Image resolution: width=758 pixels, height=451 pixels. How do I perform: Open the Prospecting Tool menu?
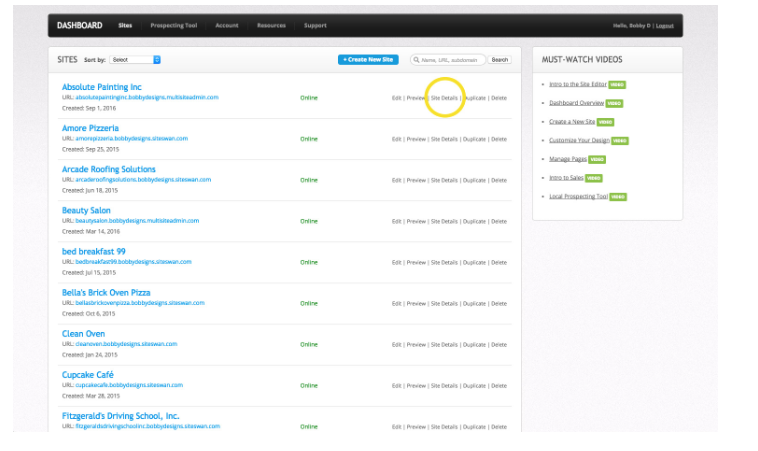[174, 25]
